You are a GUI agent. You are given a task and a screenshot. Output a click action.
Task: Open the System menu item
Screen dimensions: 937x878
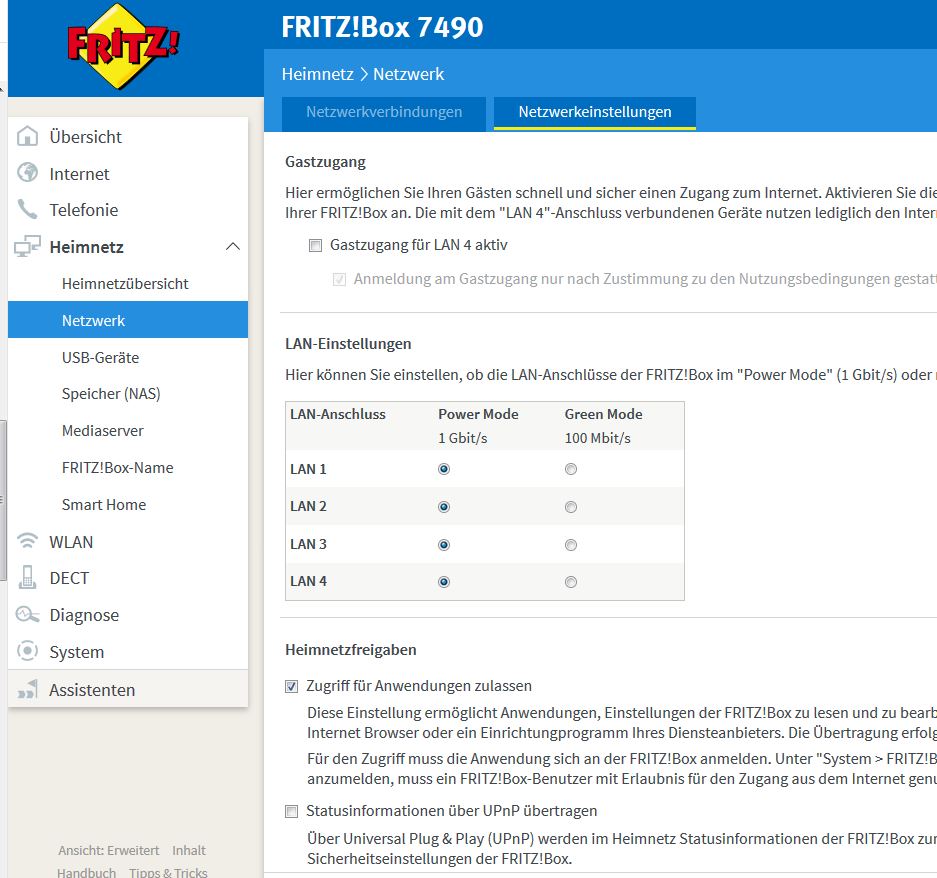coord(128,652)
